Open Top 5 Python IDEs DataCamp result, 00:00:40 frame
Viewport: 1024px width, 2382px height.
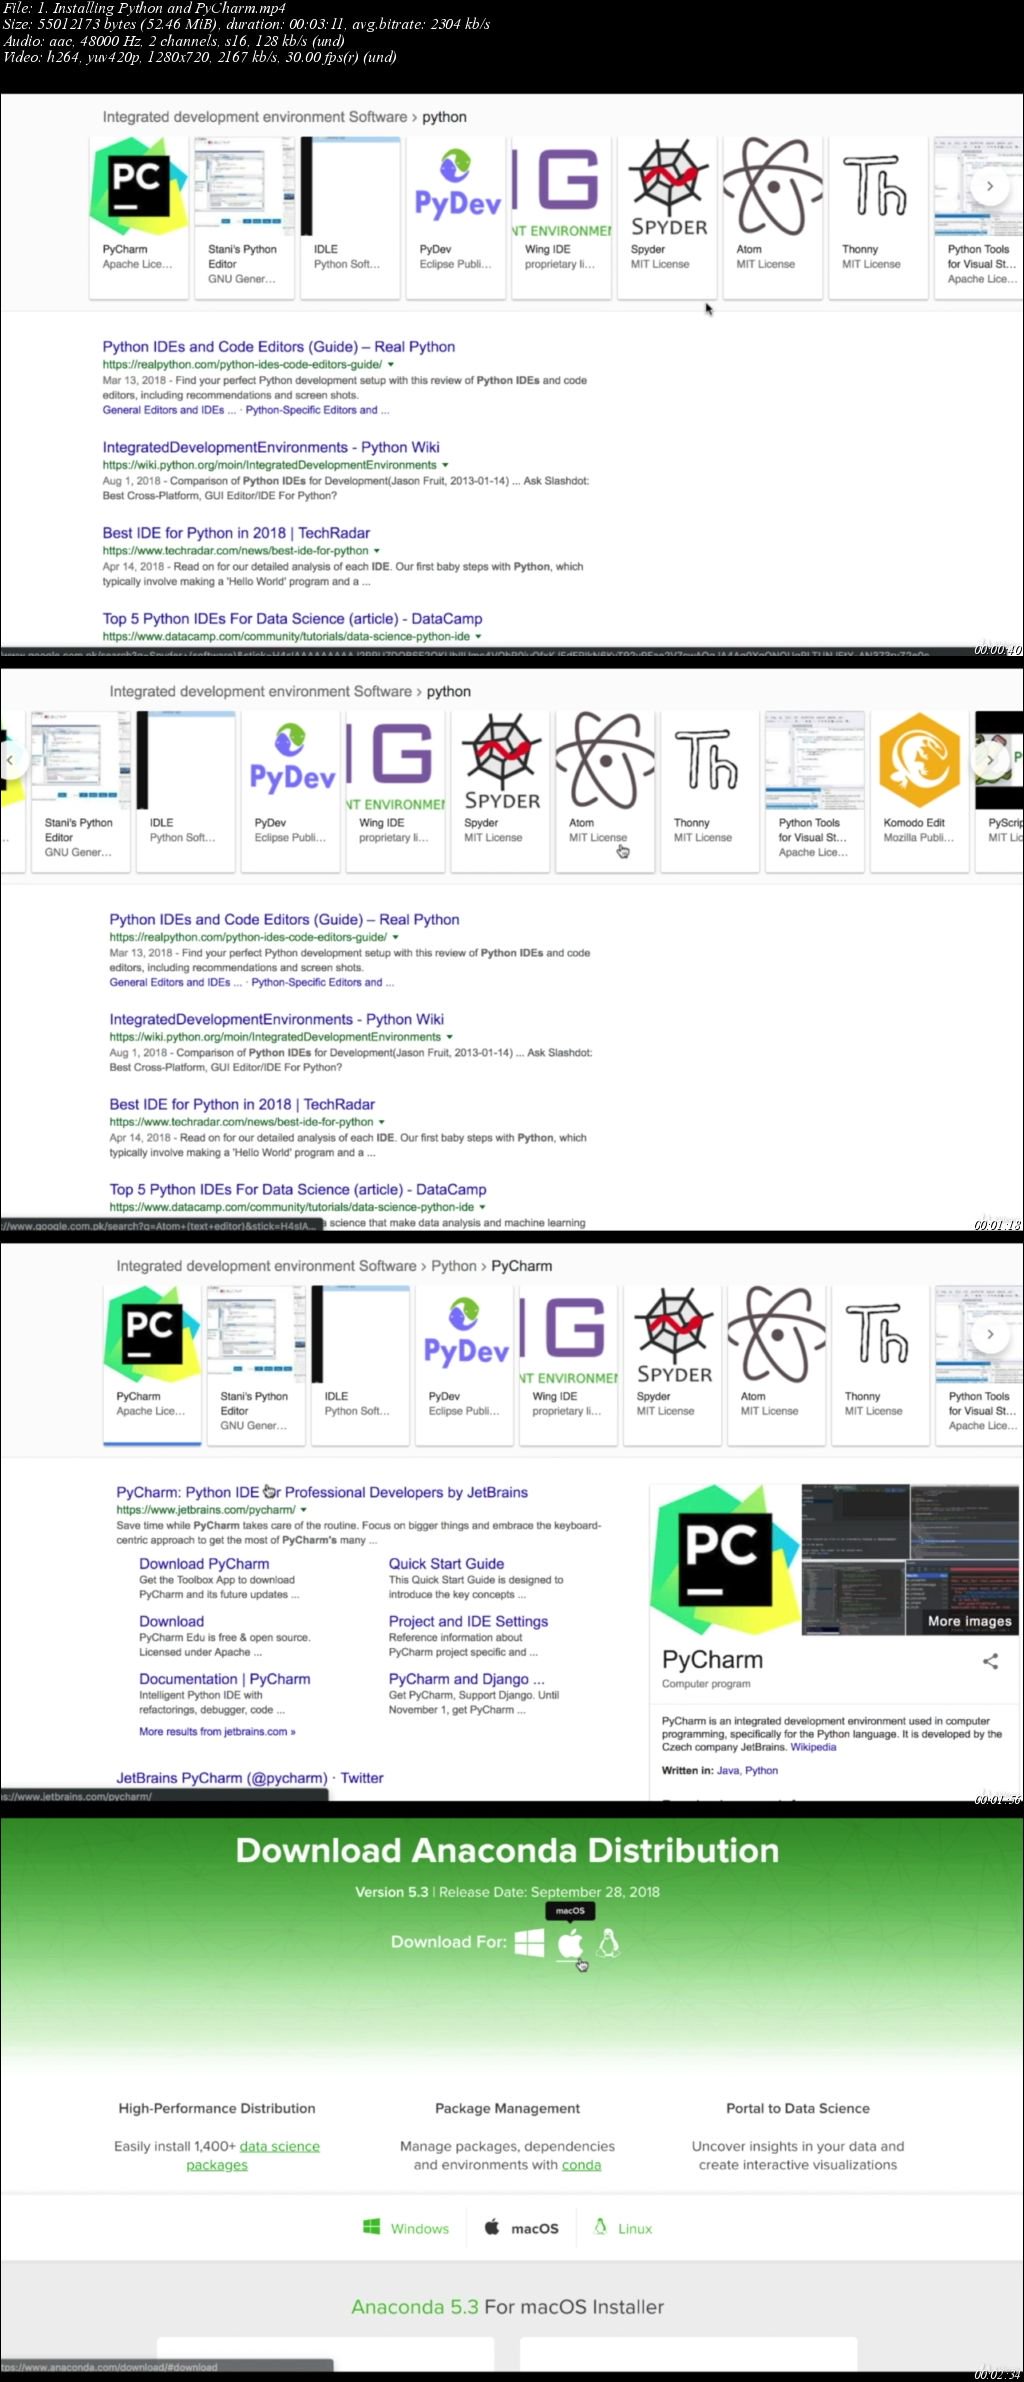292,619
